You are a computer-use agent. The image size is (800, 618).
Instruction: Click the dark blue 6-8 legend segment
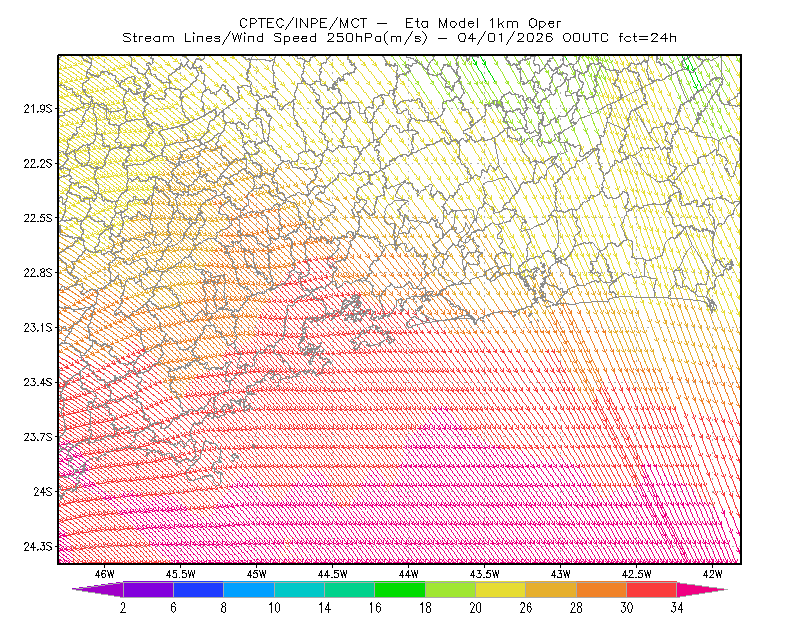198,589
